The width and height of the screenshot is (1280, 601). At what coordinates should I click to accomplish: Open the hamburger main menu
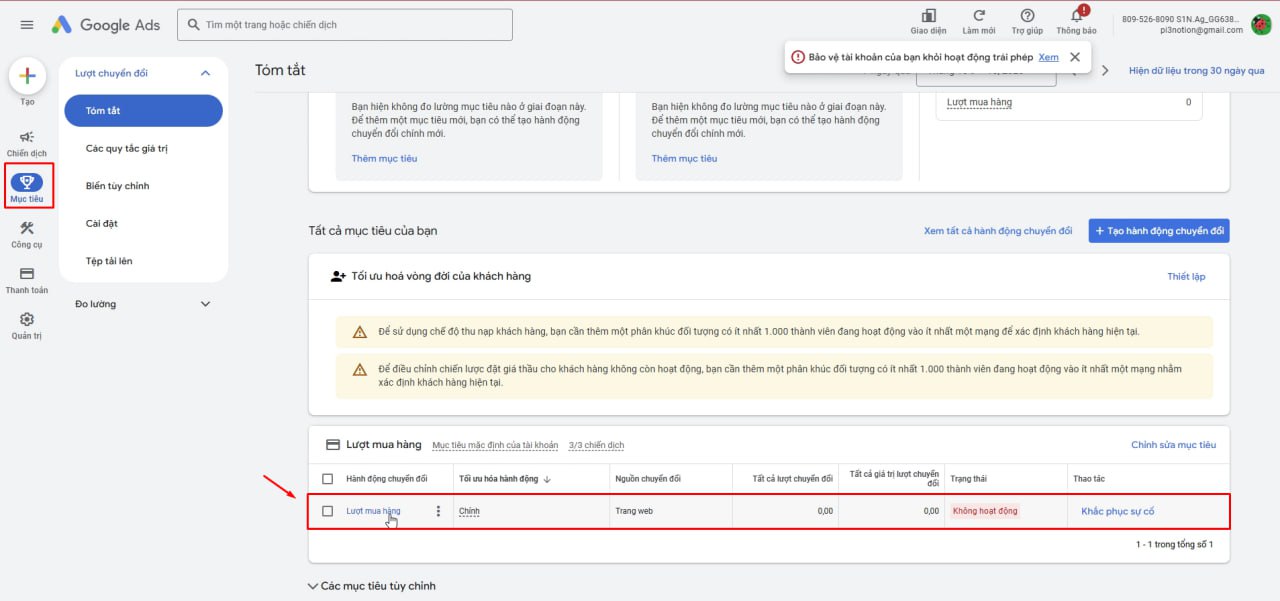pos(27,25)
